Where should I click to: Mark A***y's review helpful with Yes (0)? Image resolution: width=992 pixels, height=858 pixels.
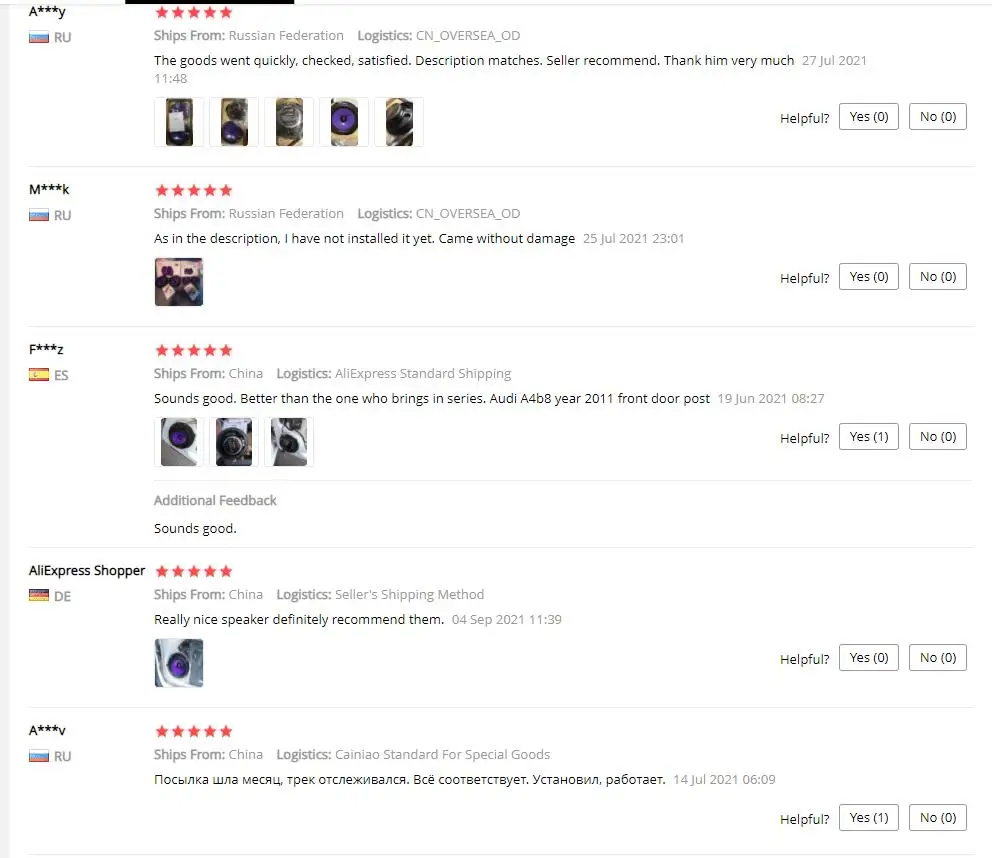click(869, 117)
